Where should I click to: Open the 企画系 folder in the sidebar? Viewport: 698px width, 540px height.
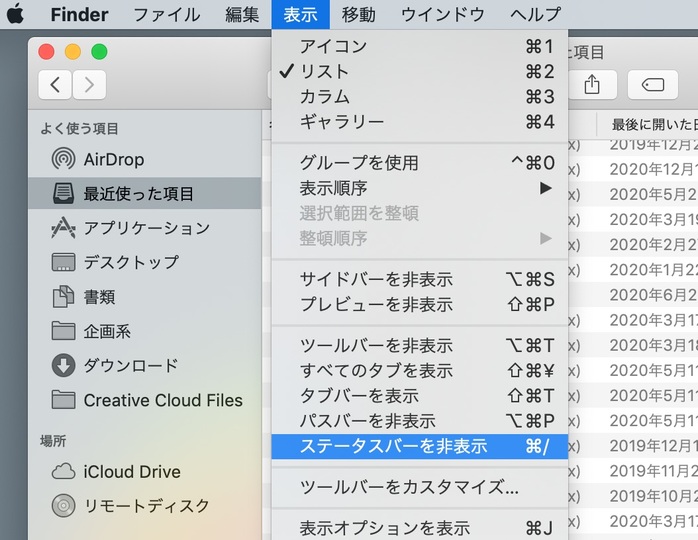coord(145,331)
